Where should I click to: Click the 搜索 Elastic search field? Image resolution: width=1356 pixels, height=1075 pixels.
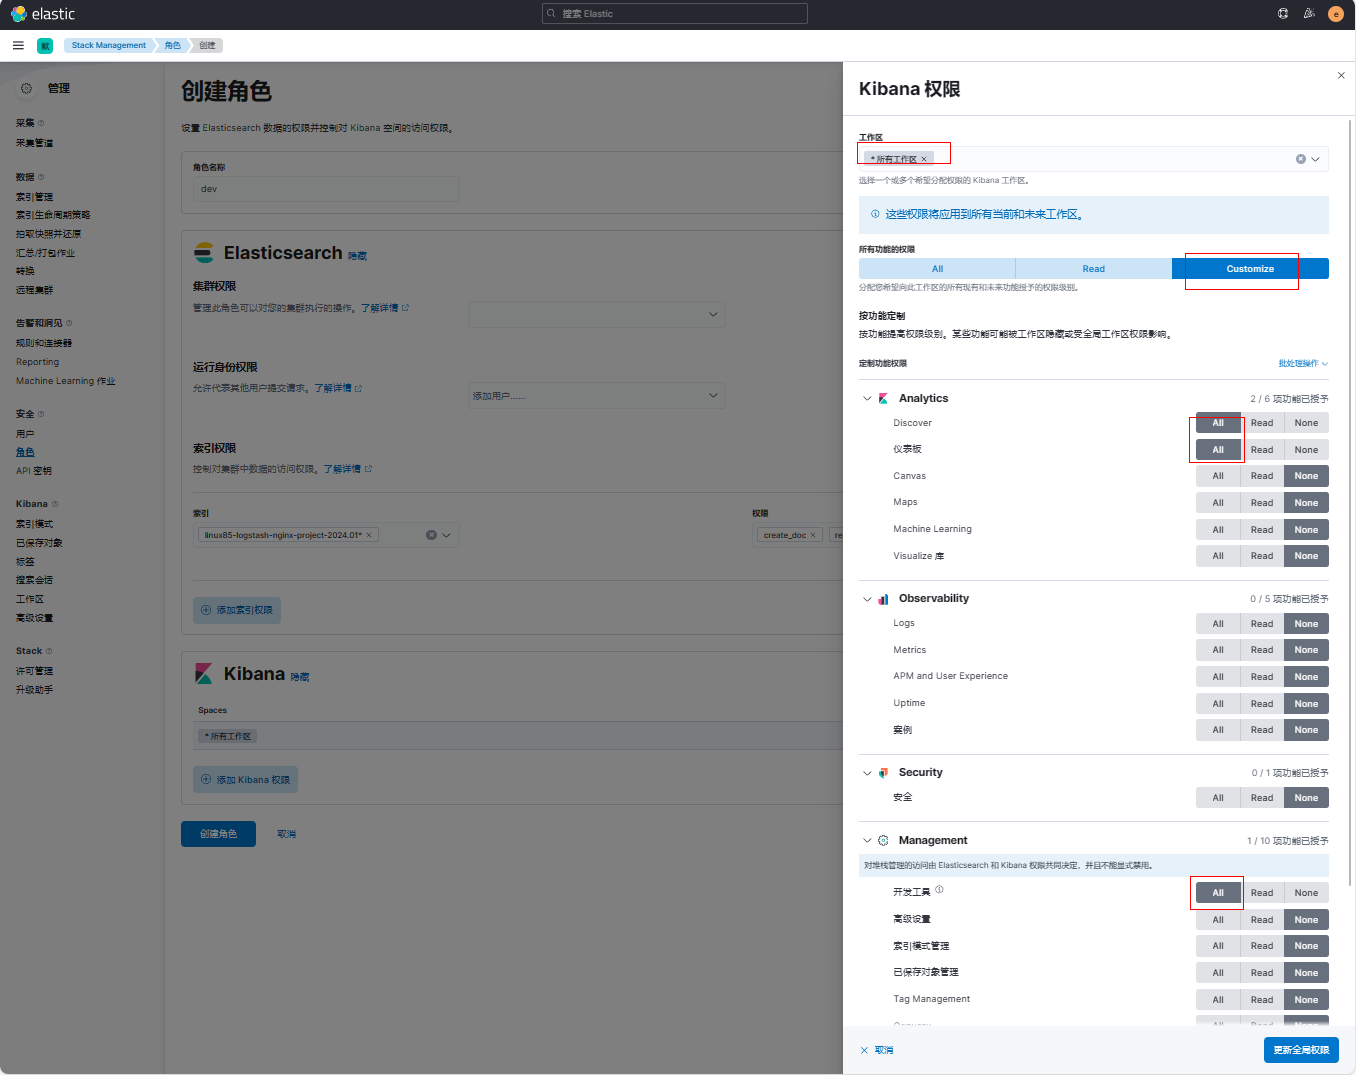(x=675, y=14)
